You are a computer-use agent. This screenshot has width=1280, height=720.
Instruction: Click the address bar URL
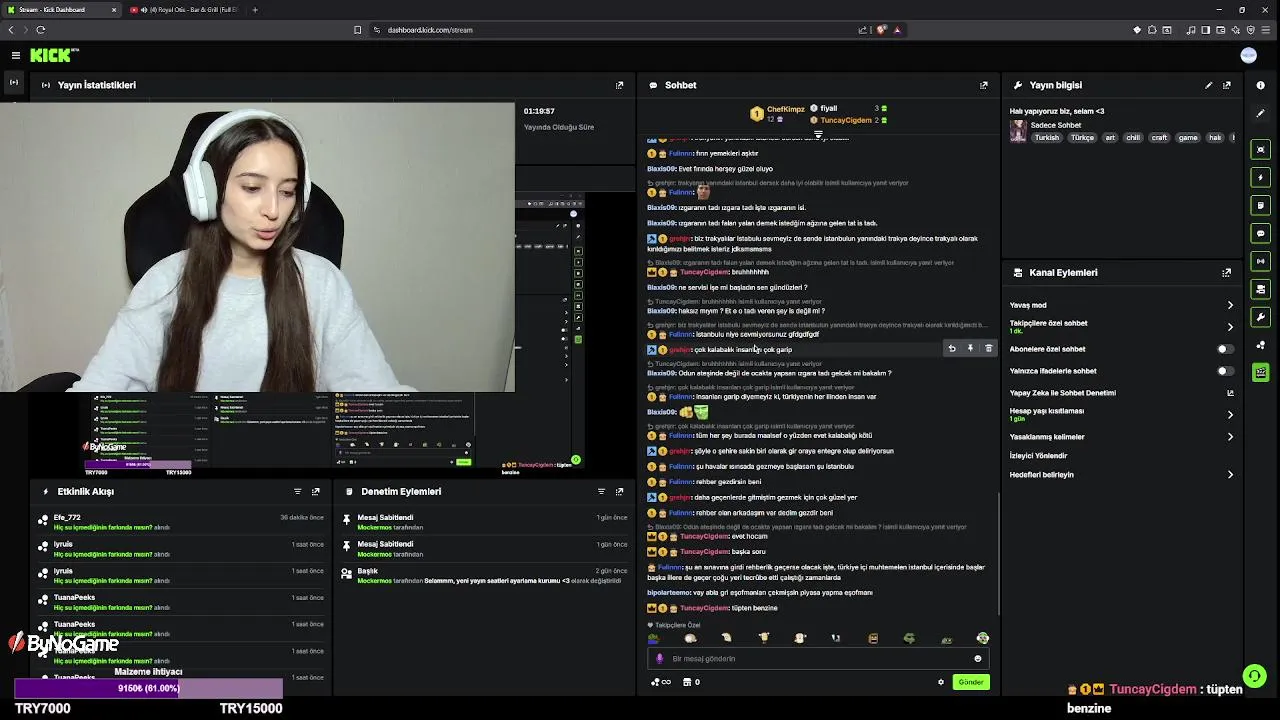click(430, 30)
